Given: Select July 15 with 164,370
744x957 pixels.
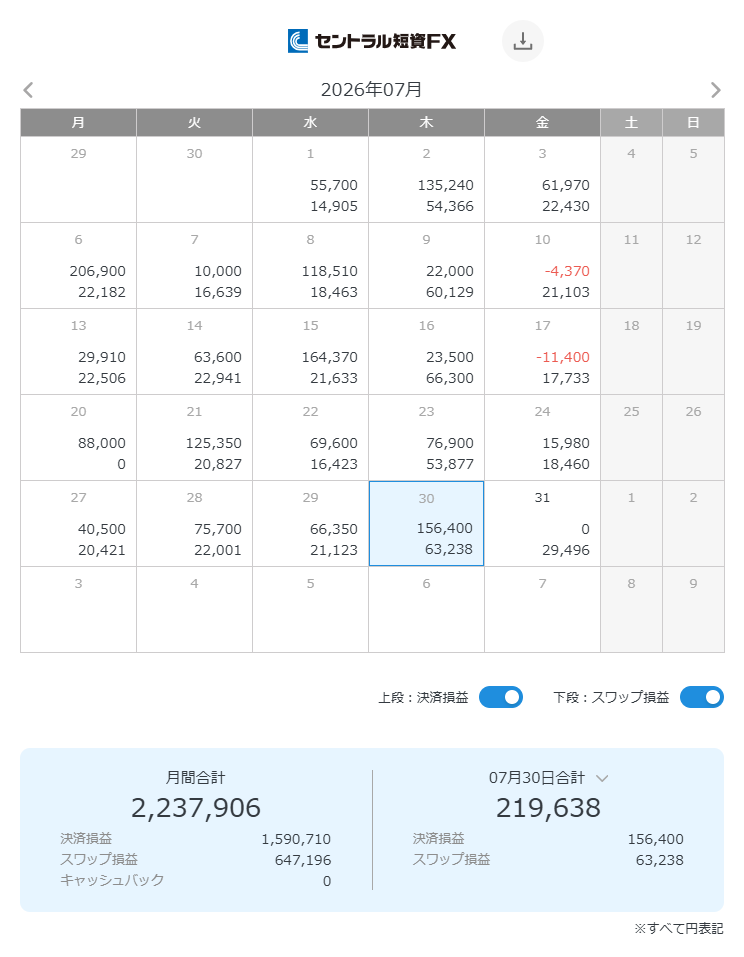Looking at the screenshot, I should tap(311, 352).
